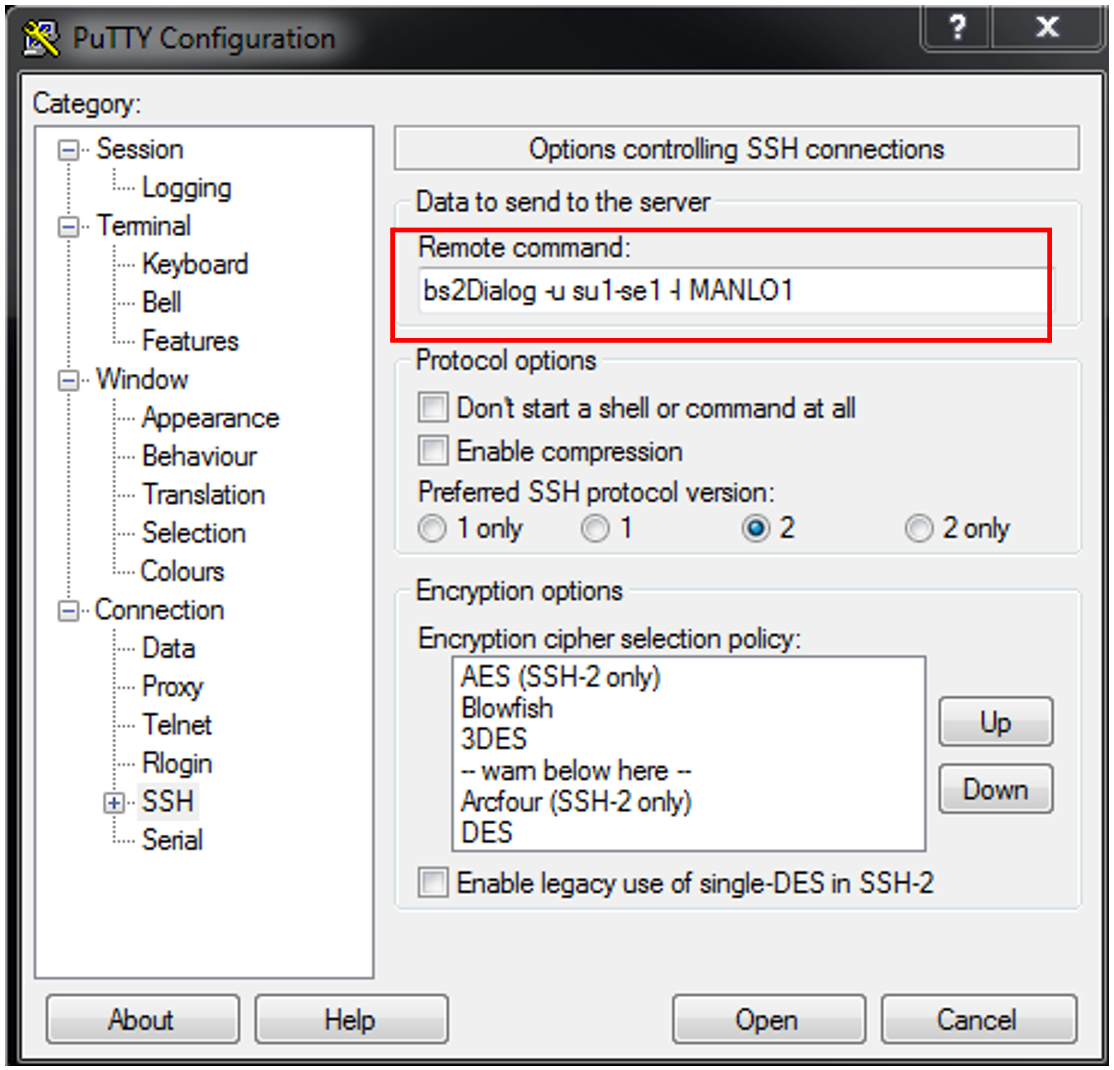Open the Behaviour category

coord(200,456)
